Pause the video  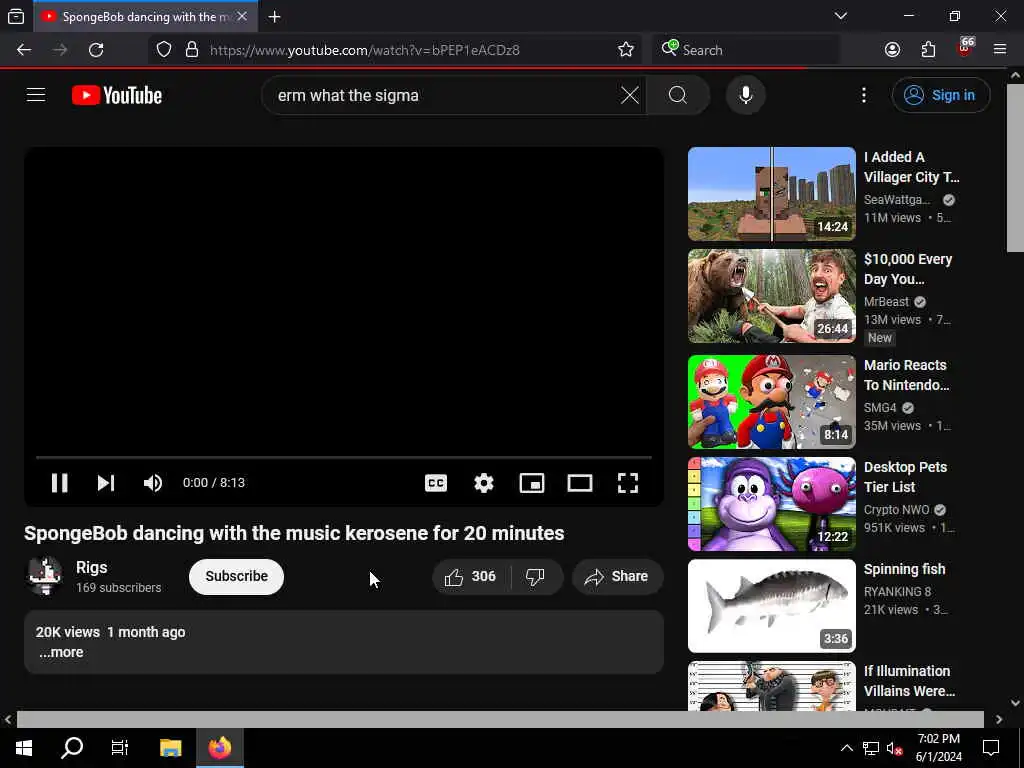[59, 483]
